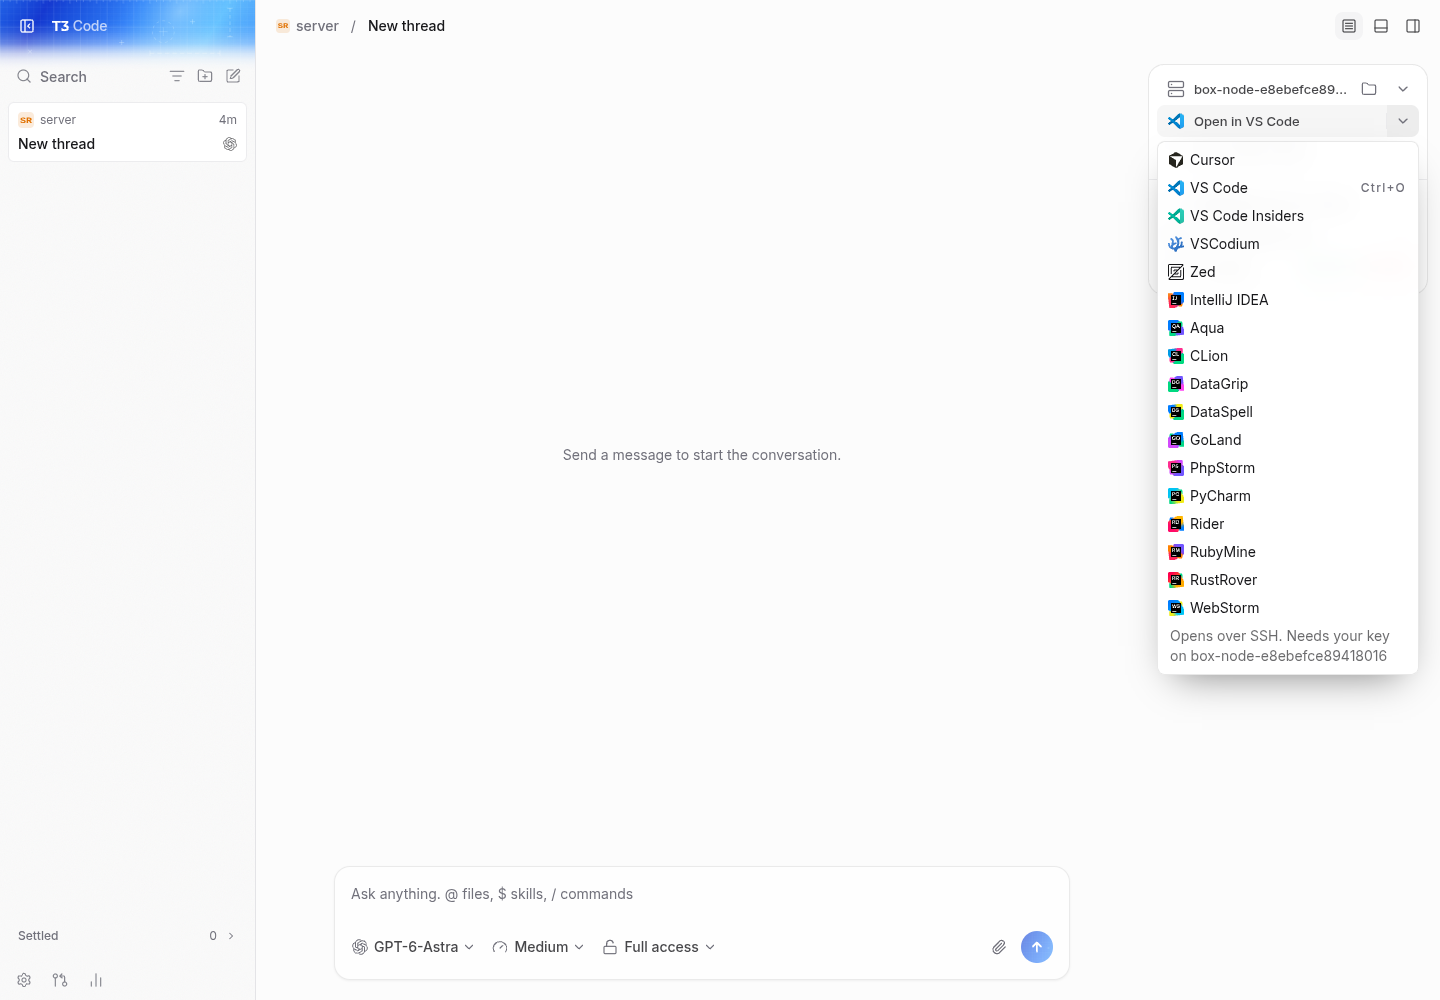The image size is (1440, 1000).
Task: Select VS Code in the editor menu
Action: tap(1288, 188)
